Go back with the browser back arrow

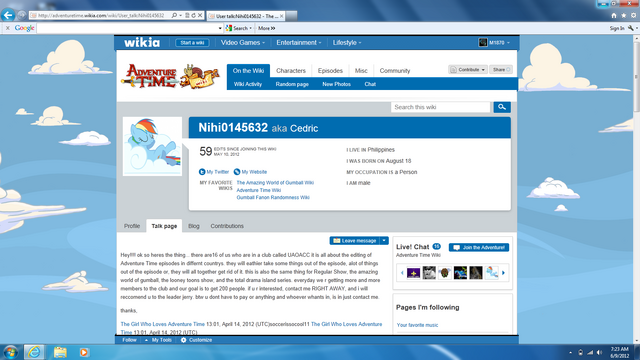coord(8,15)
